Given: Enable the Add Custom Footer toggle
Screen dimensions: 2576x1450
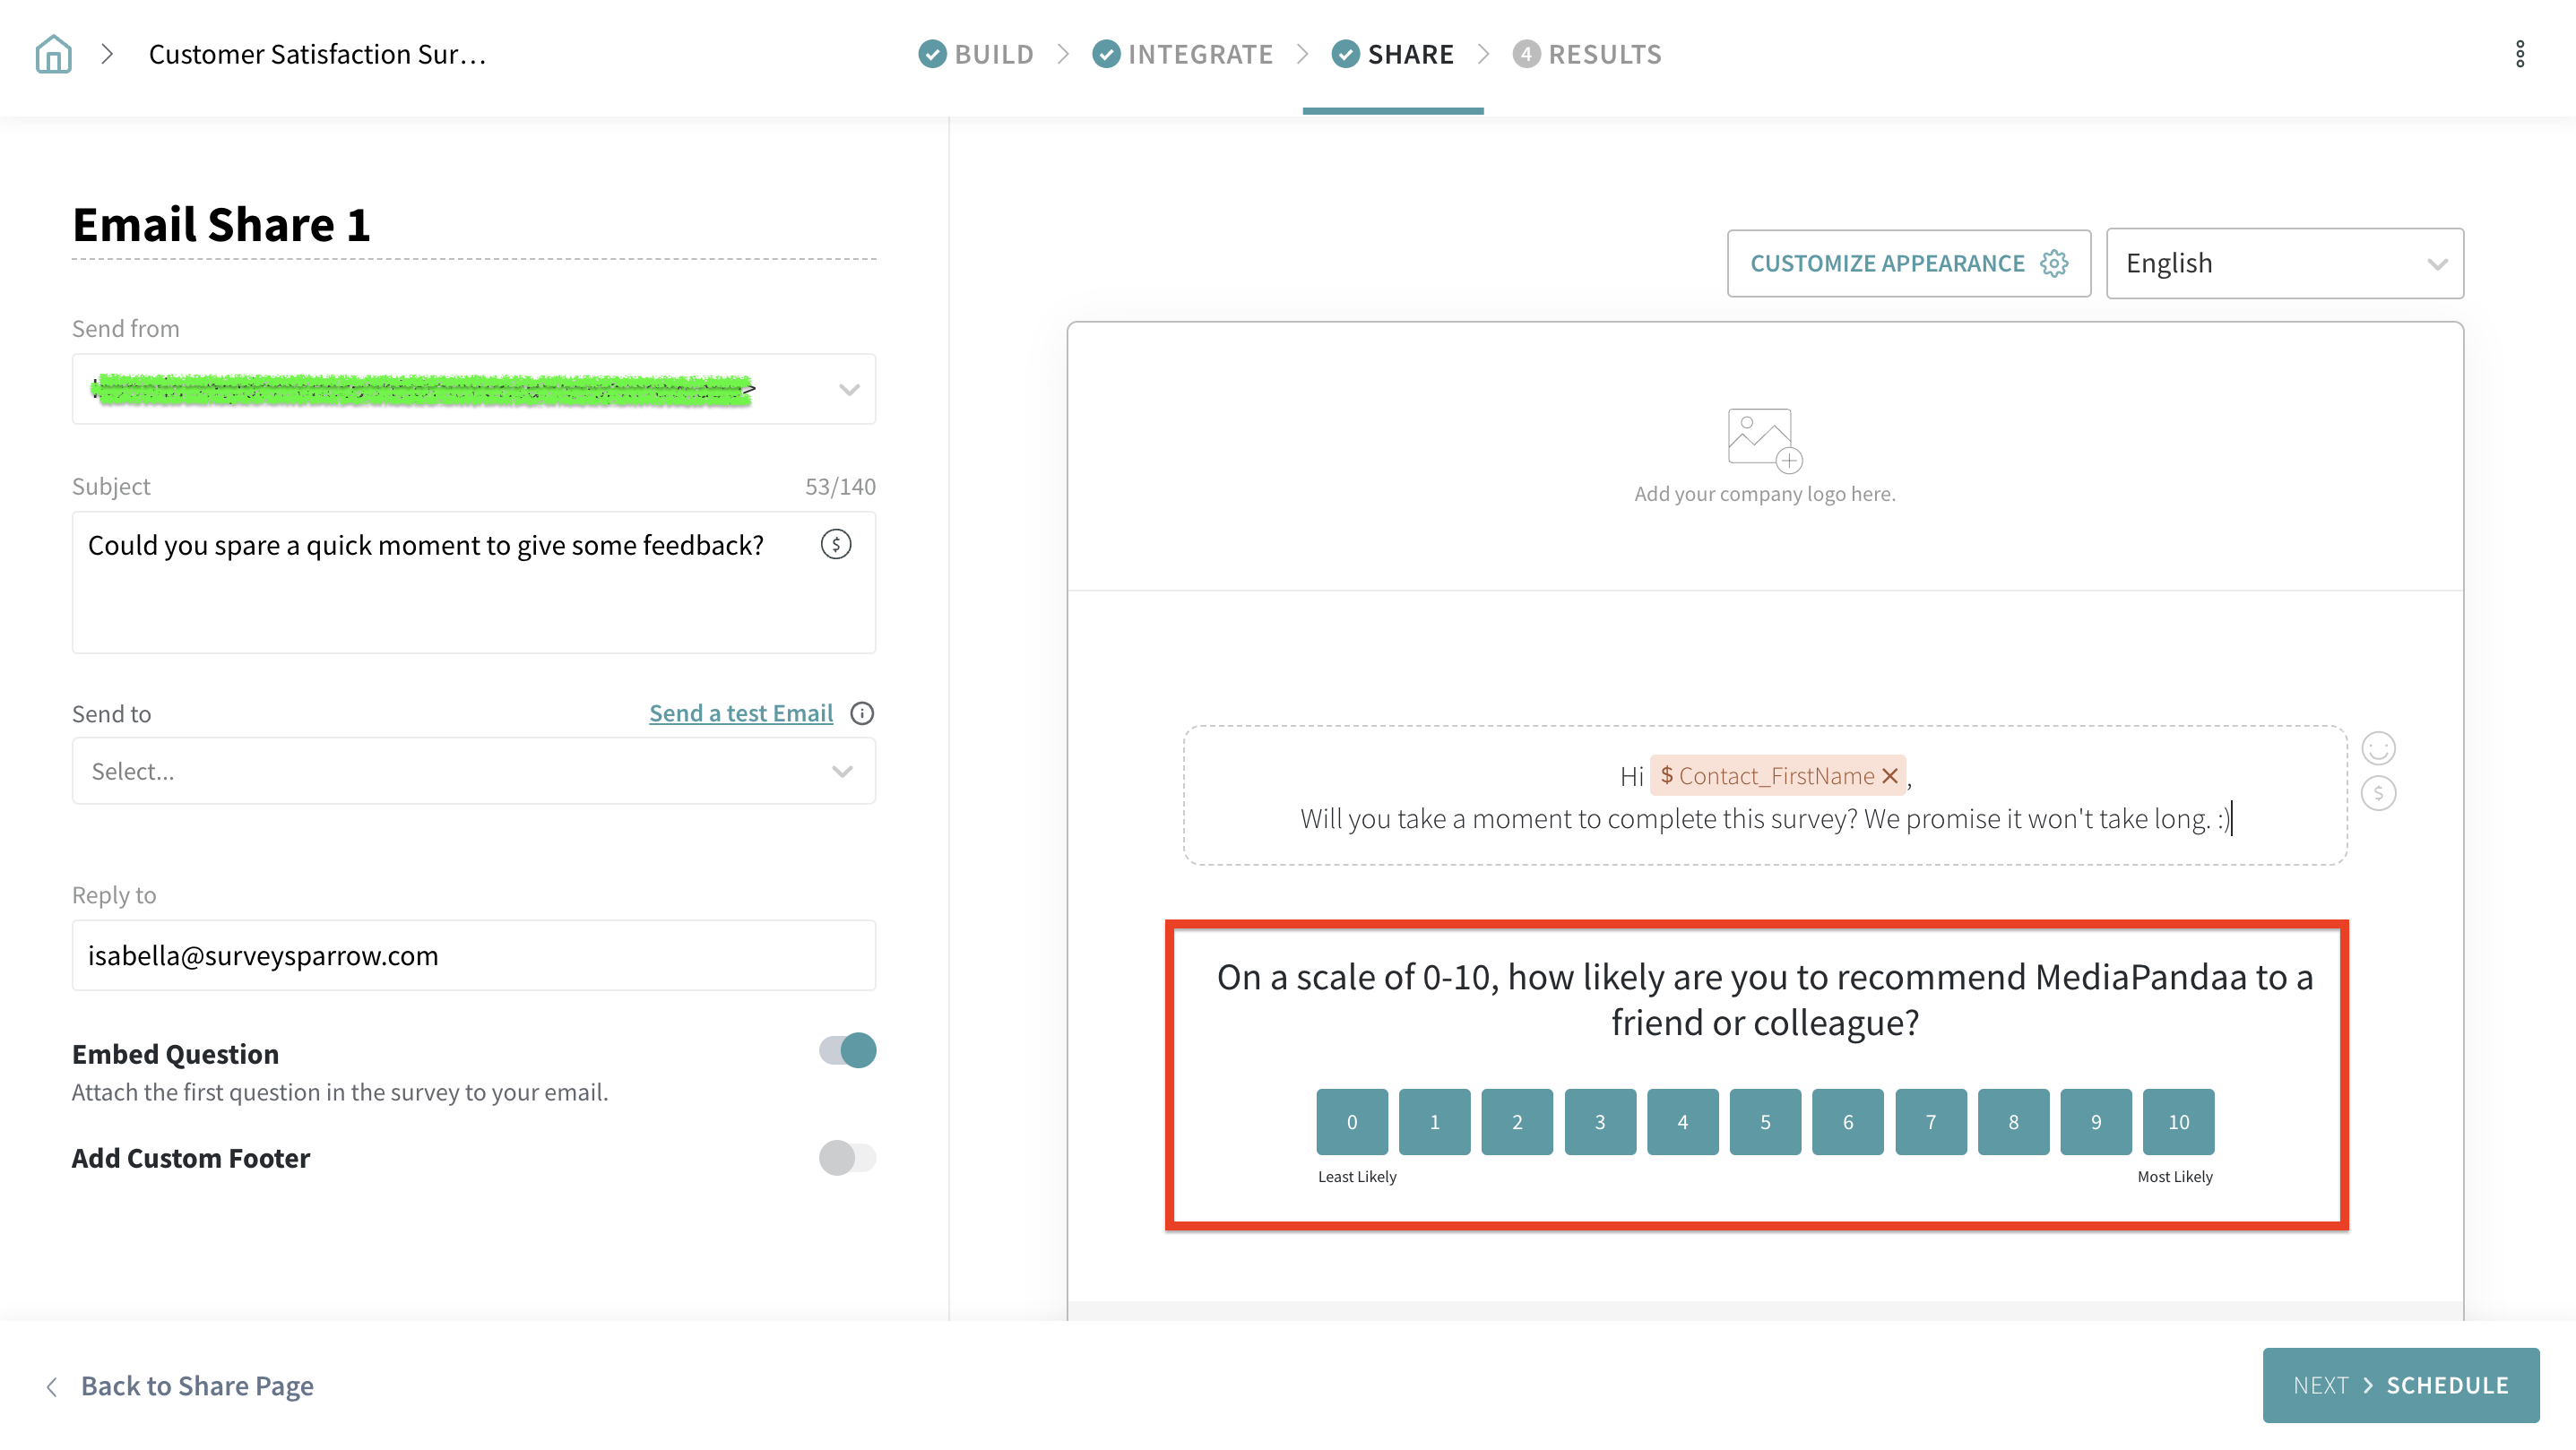Looking at the screenshot, I should (847, 1157).
